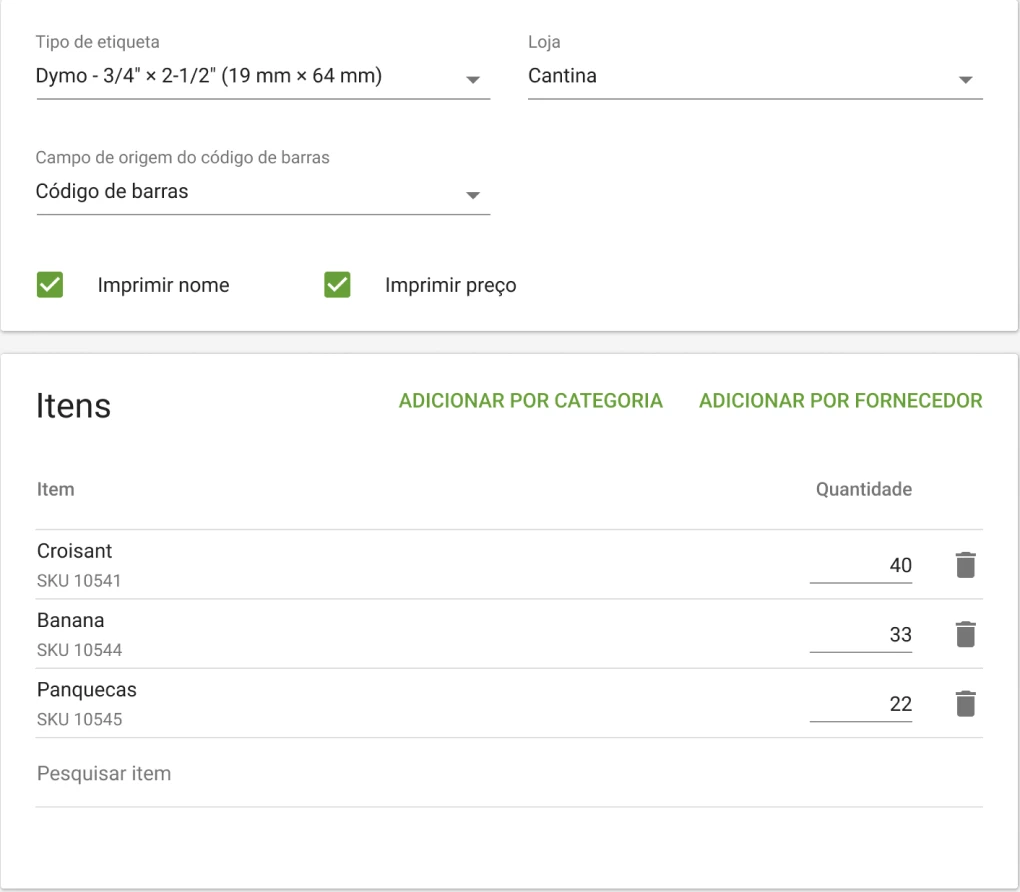The image size is (1020, 892).
Task: Click the trash icon for Panquecas
Action: 964,704
